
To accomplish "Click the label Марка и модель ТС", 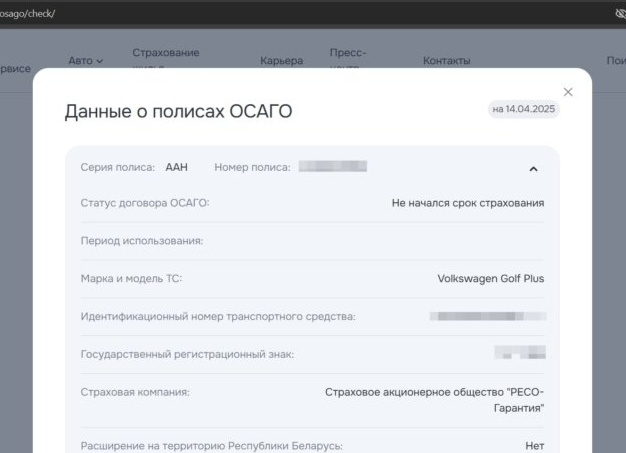I will pyautogui.click(x=131, y=279).
